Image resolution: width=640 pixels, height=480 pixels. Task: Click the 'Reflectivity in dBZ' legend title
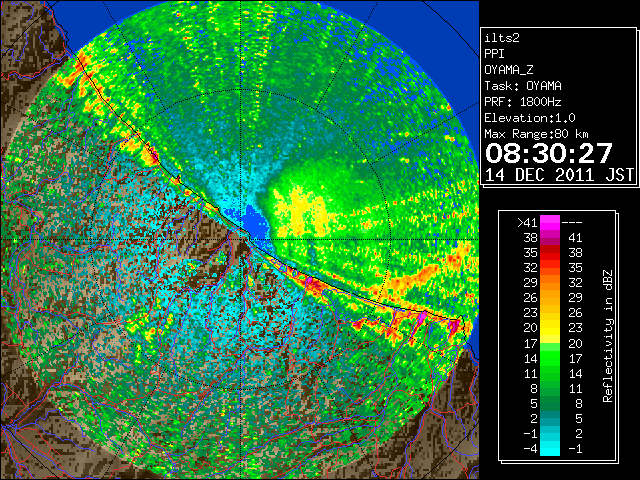coord(608,336)
